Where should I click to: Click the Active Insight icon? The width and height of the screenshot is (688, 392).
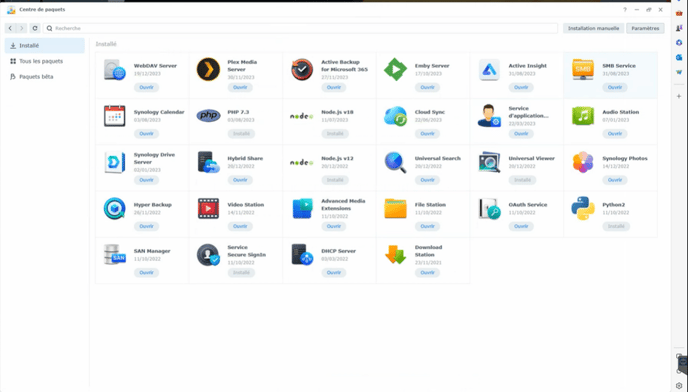489,69
